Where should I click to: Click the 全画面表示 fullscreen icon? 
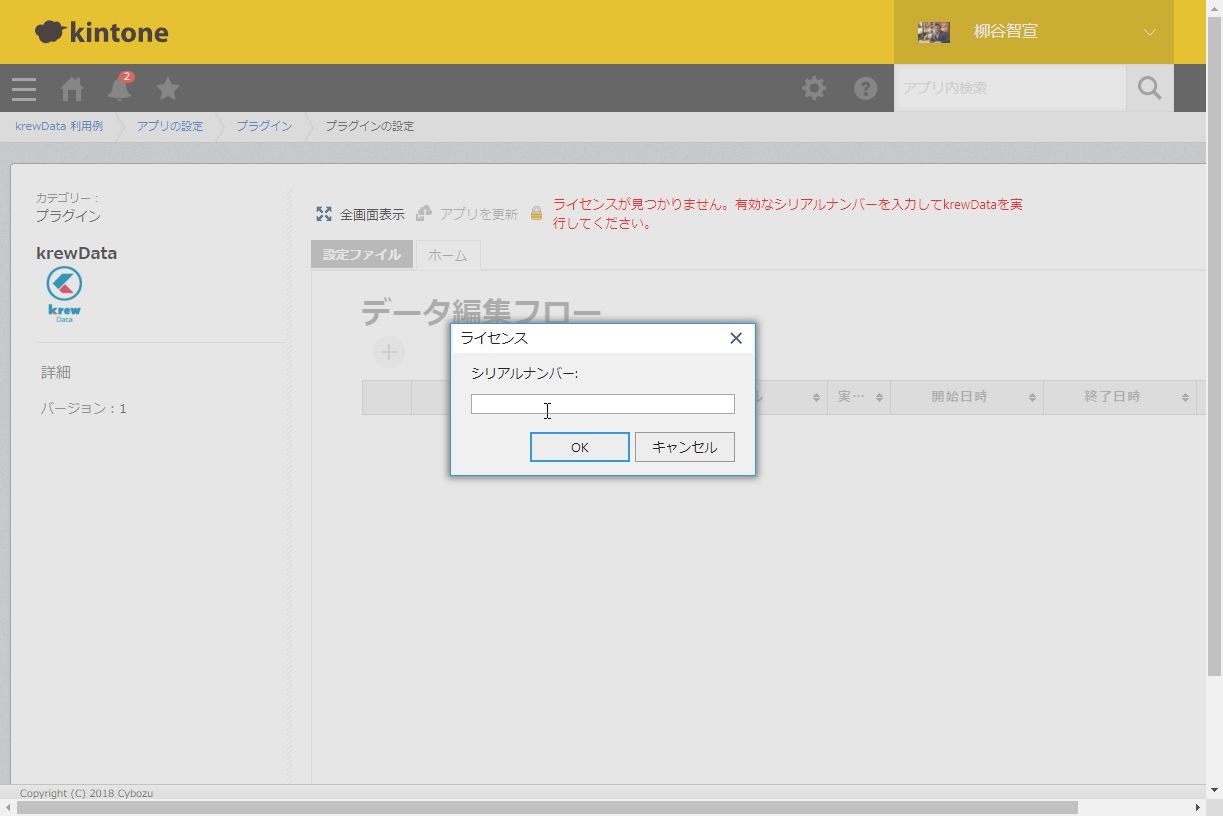324,214
